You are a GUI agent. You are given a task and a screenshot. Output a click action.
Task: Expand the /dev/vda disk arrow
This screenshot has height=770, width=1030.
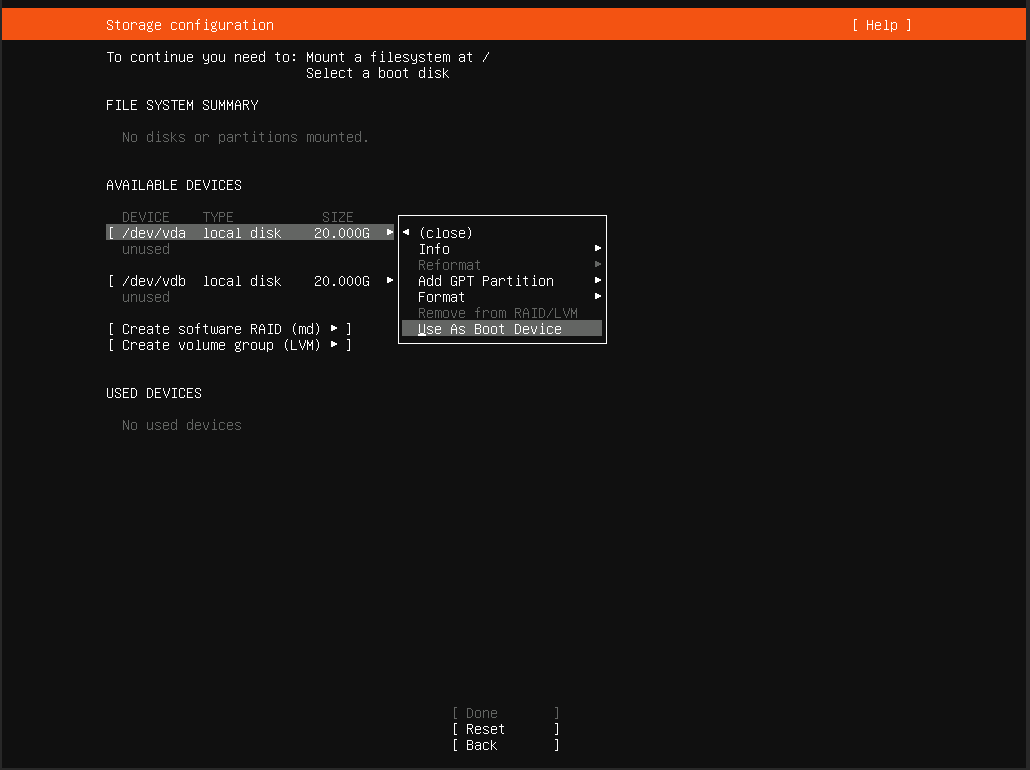pyautogui.click(x=390, y=233)
